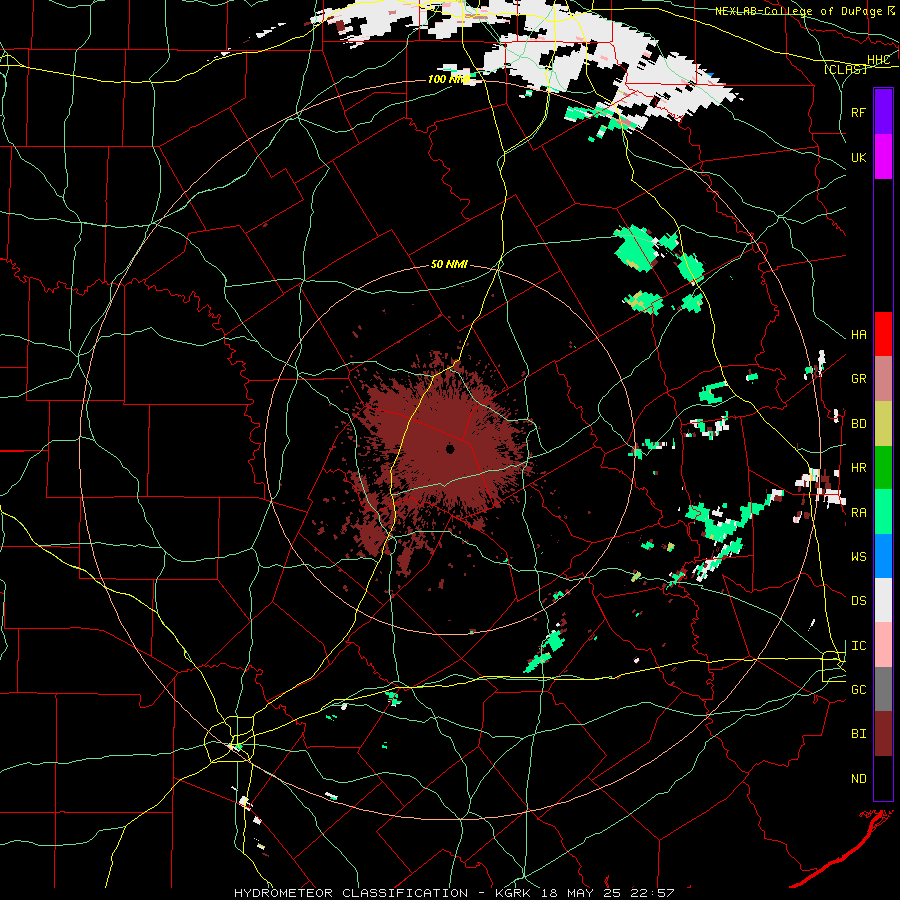This screenshot has width=900, height=900.
Task: Select the pinkish GR legend swatch
Action: tap(883, 379)
